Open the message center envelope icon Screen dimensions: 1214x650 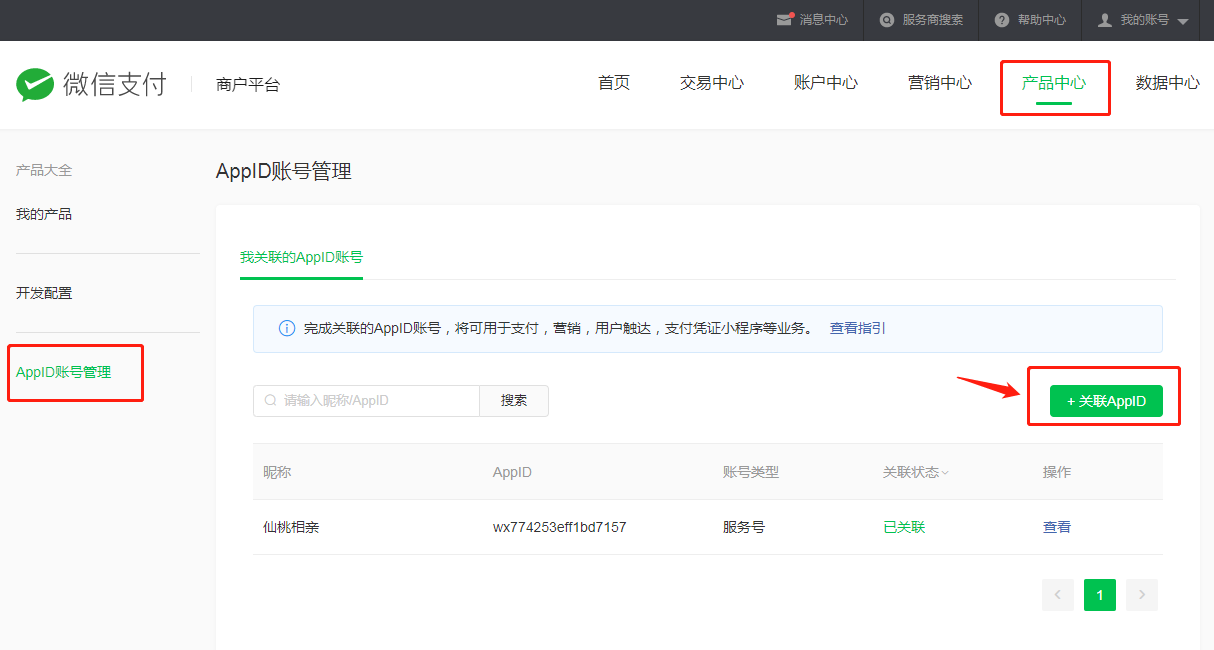[785, 20]
